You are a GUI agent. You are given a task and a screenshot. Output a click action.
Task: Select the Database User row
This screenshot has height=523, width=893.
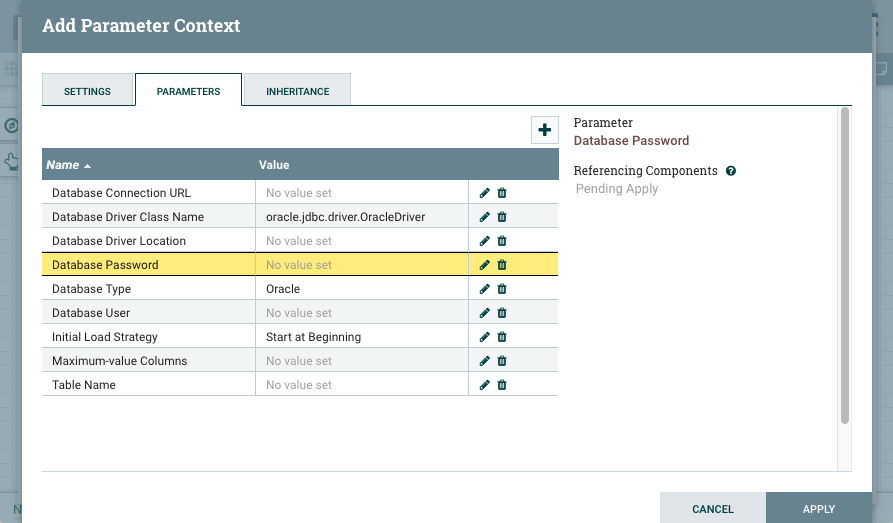pyautogui.click(x=148, y=313)
